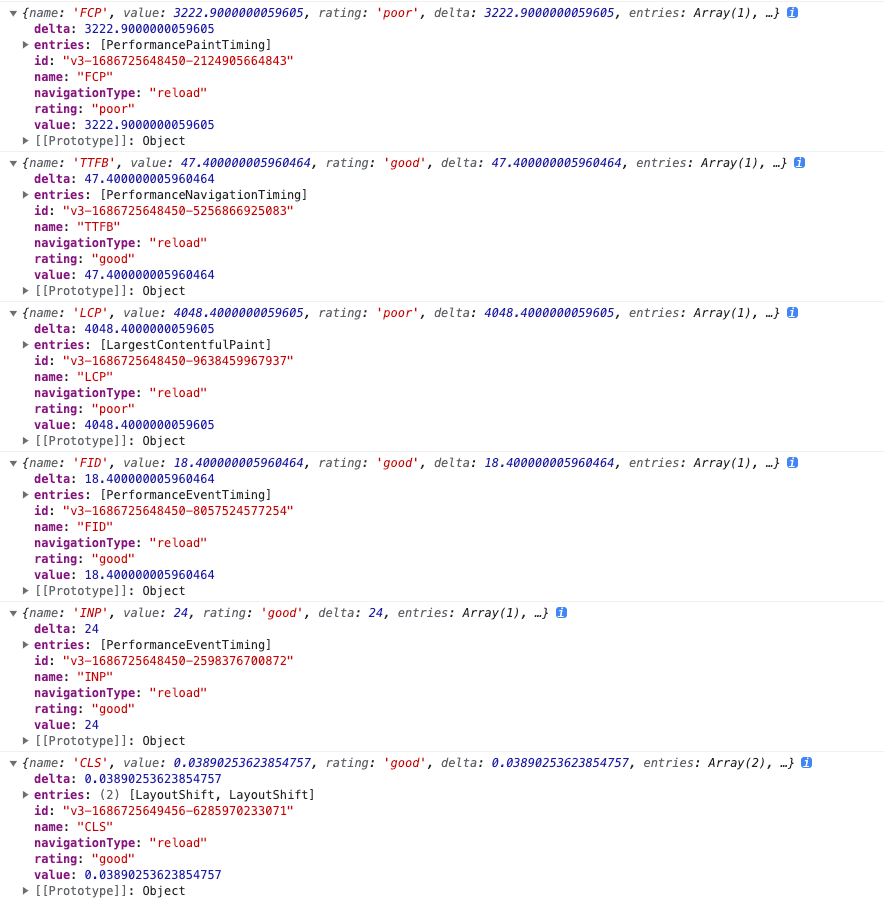Collapse the LCP metric object
The image size is (884, 899).
coord(13,313)
